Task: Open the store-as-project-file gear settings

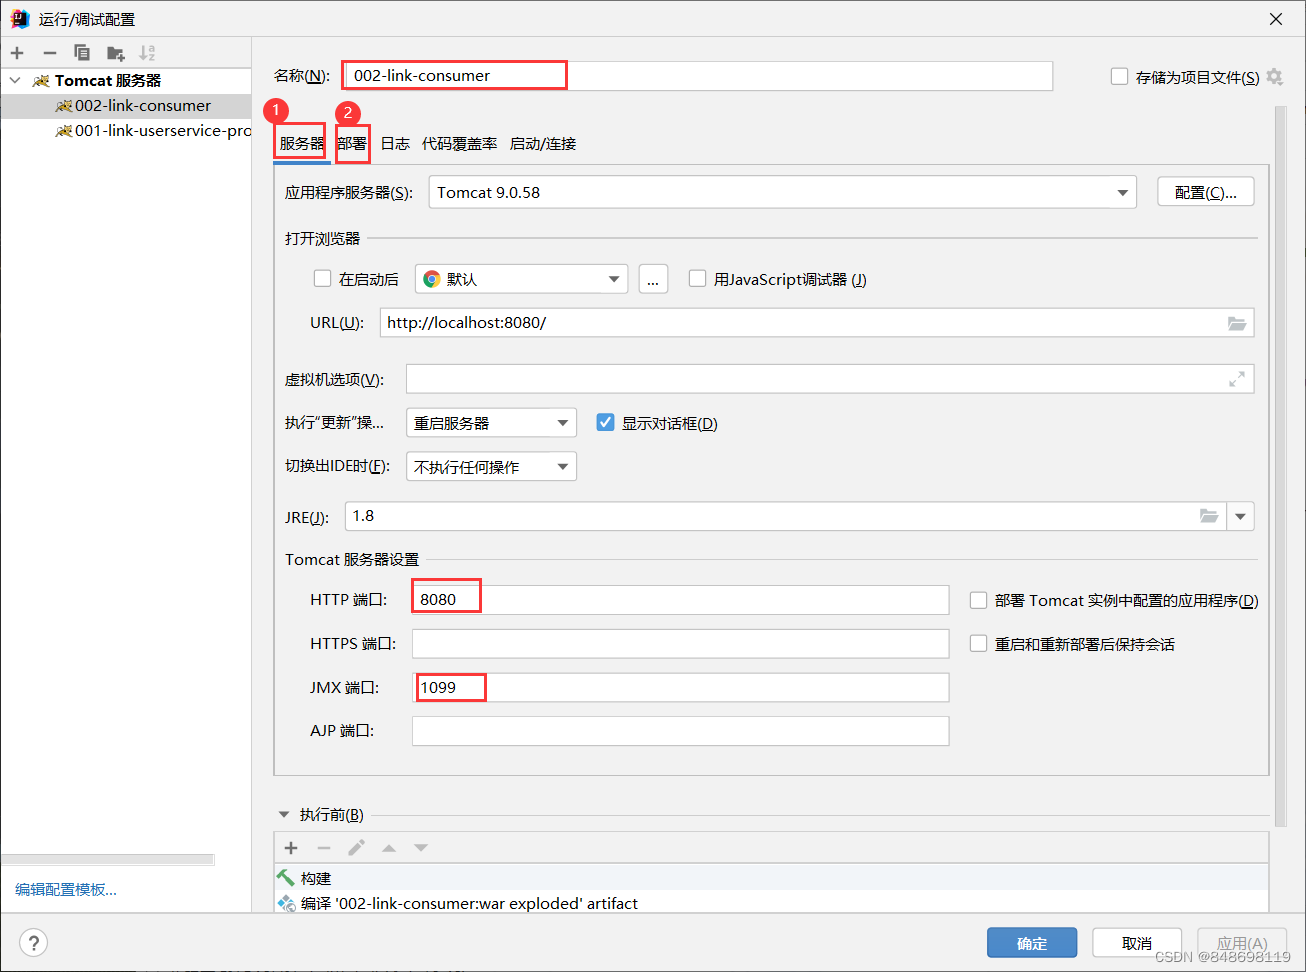Action: point(1275,77)
